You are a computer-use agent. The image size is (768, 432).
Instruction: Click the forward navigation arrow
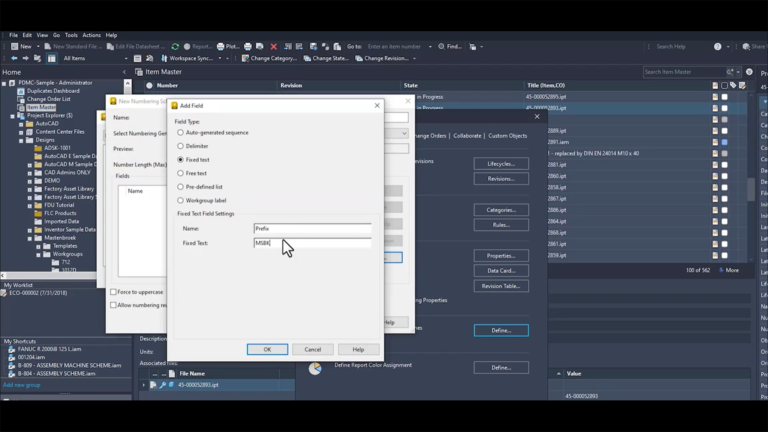click(25, 58)
